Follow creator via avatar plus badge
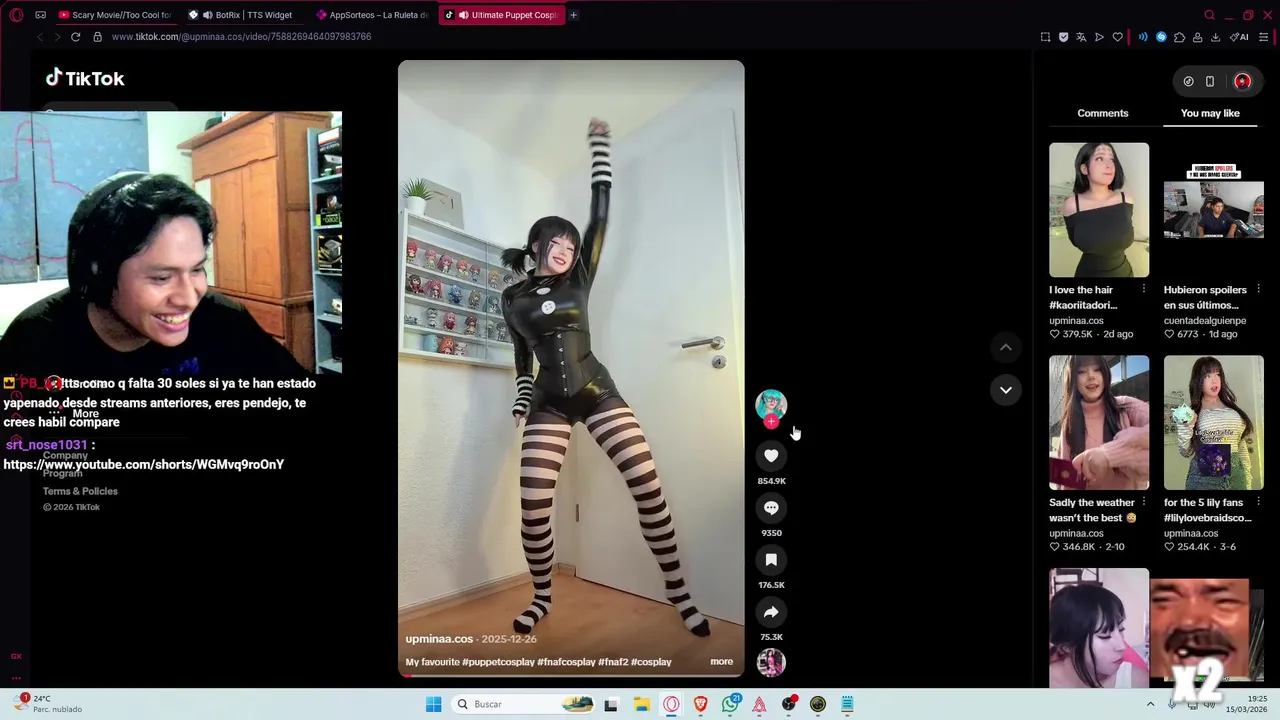Image resolution: width=1280 pixels, height=720 pixels. (x=771, y=422)
